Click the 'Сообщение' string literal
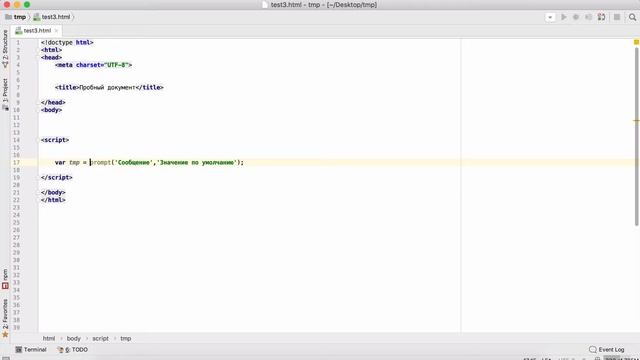The image size is (640, 360). tap(134, 162)
